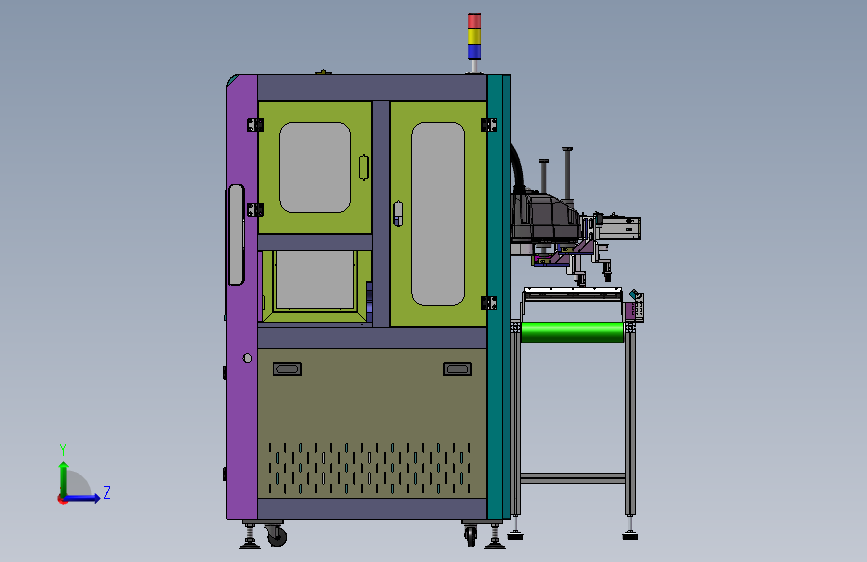Select the conveyor stand's right foot pad
The image size is (867, 562).
tap(630, 535)
